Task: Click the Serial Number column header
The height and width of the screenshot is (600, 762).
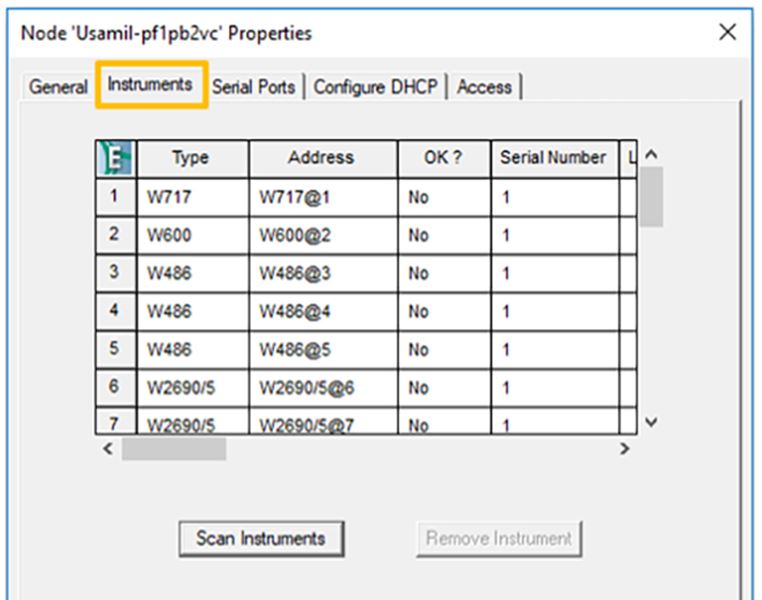Action: [553, 158]
